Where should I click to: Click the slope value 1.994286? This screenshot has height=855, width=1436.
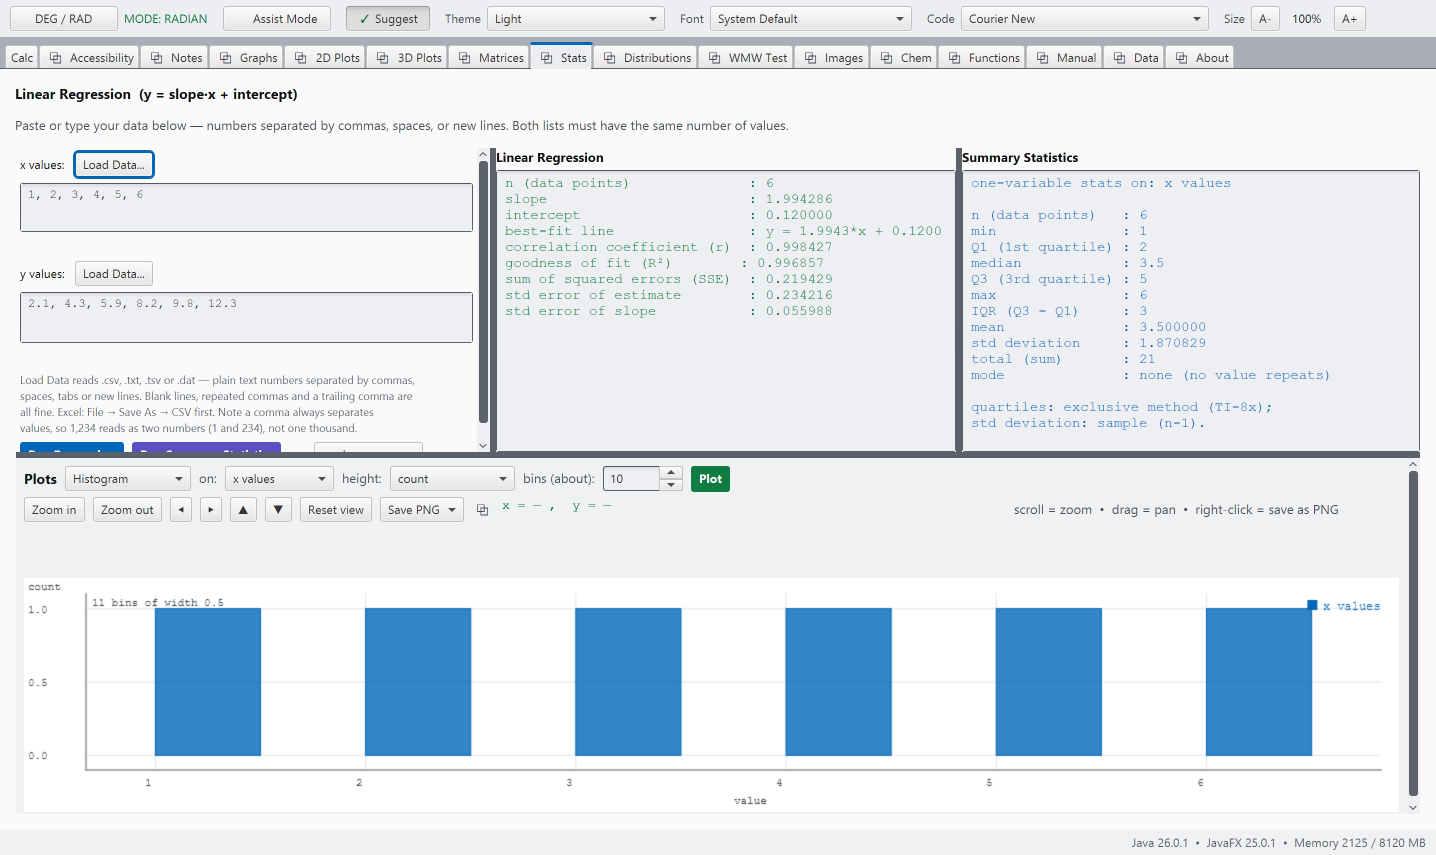[x=799, y=199]
